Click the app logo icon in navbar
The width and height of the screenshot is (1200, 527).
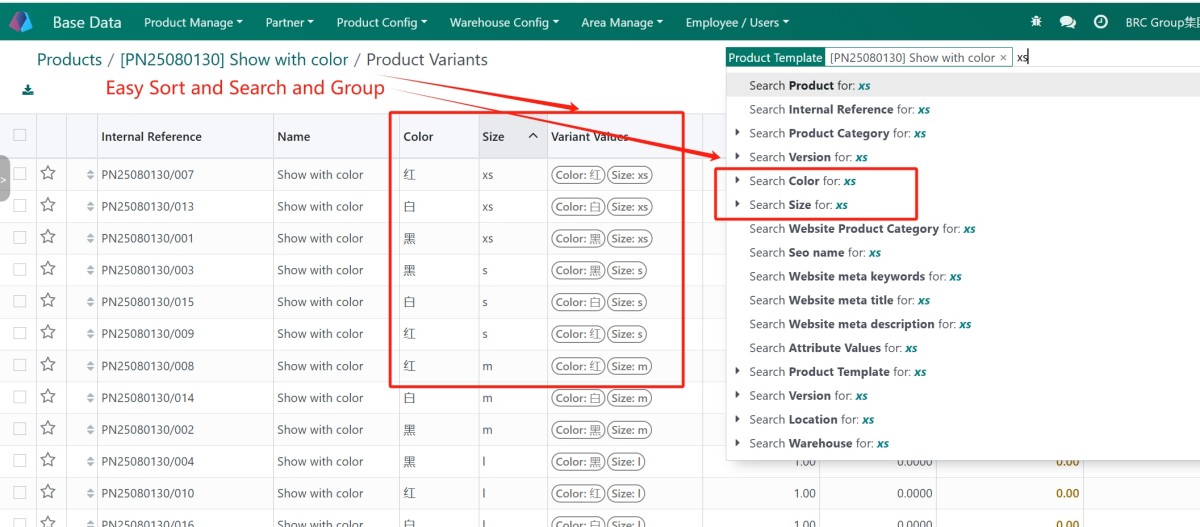tap(21, 21)
